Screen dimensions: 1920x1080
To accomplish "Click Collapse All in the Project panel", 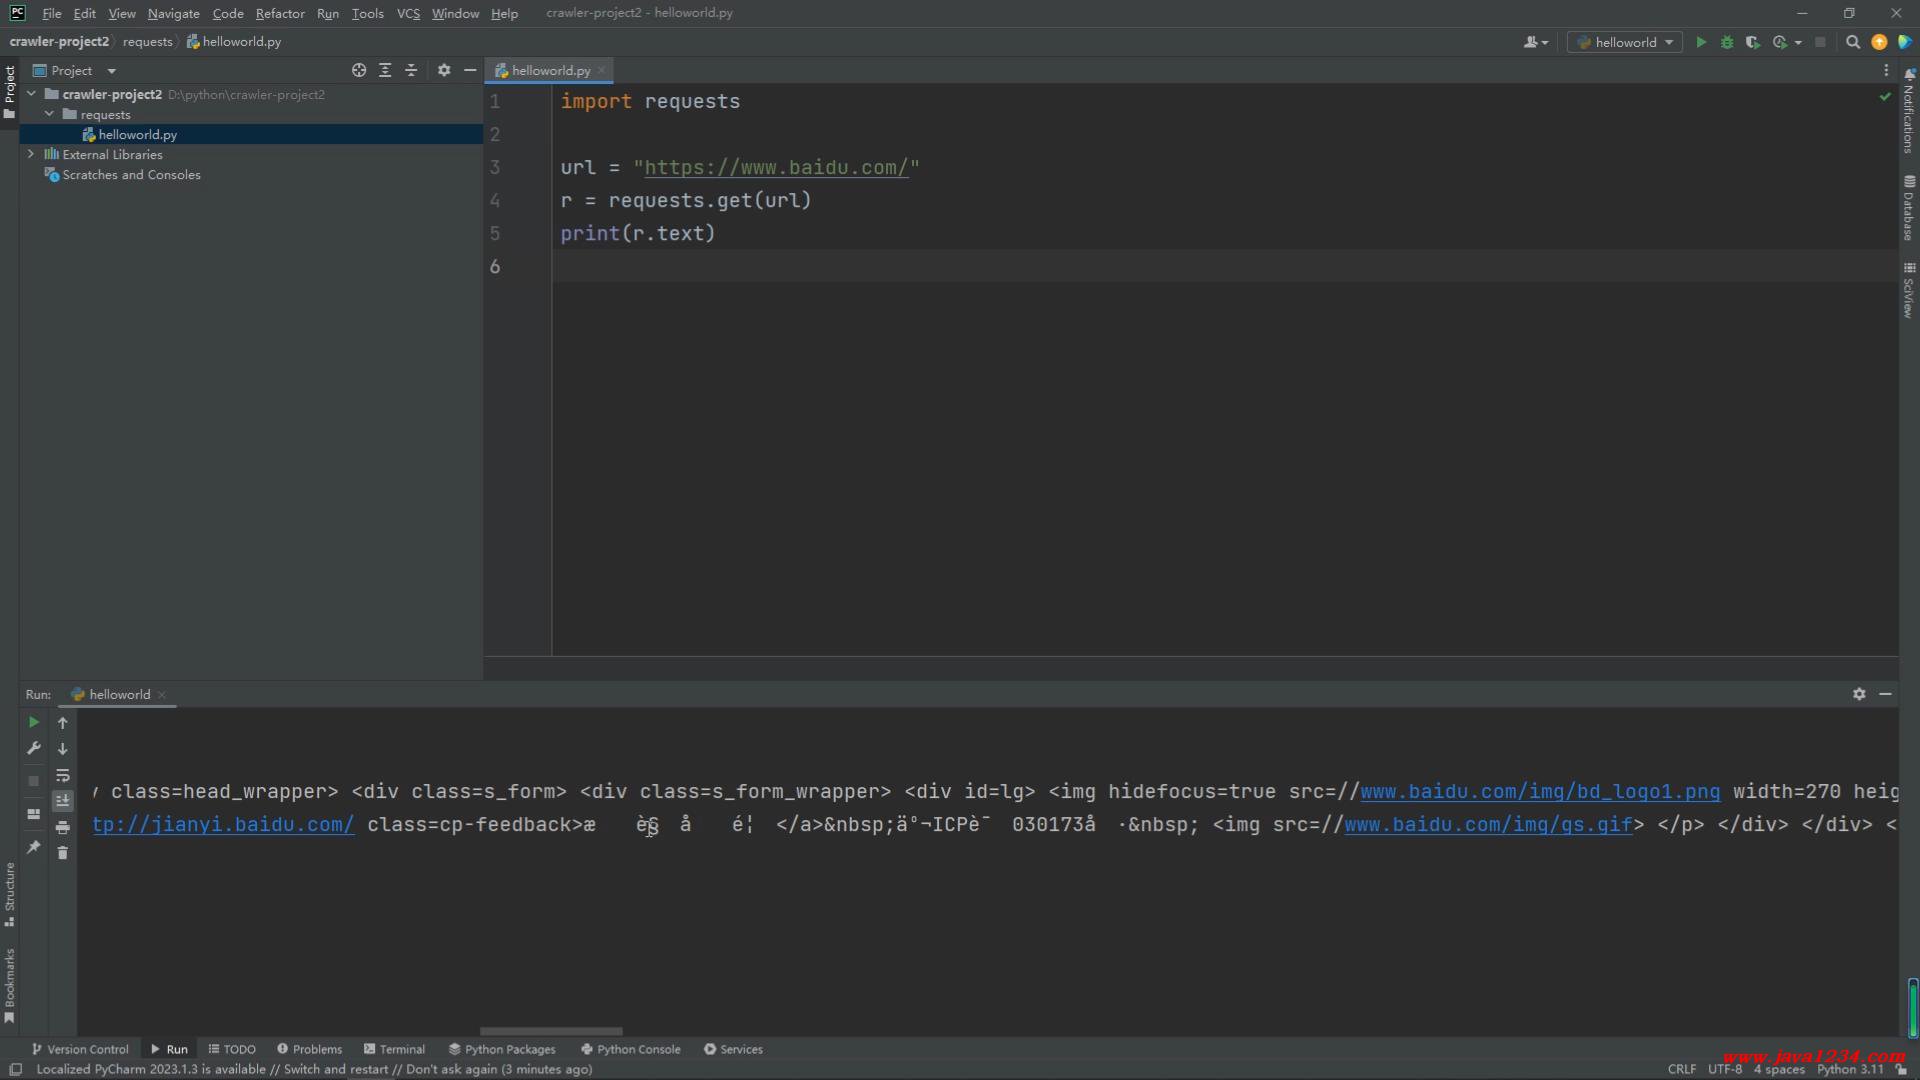I will click(411, 70).
